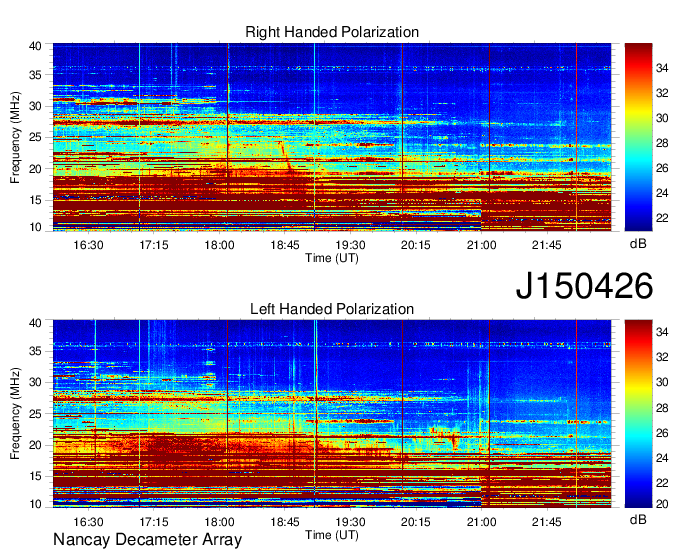The width and height of the screenshot is (680, 552).
Task: Click Frequency (MHz) axis label of Right Handed plot
Action: coord(15,137)
